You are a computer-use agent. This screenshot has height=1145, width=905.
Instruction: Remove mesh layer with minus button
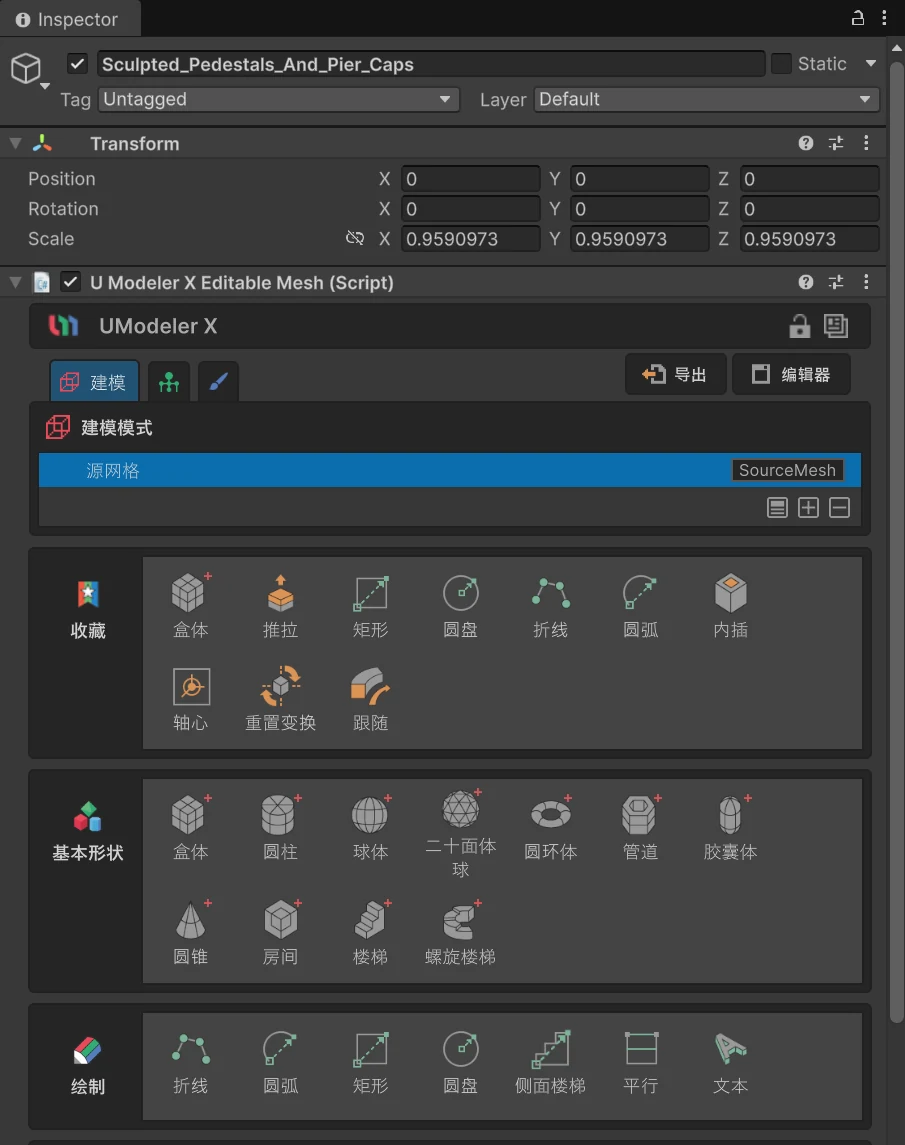point(839,508)
